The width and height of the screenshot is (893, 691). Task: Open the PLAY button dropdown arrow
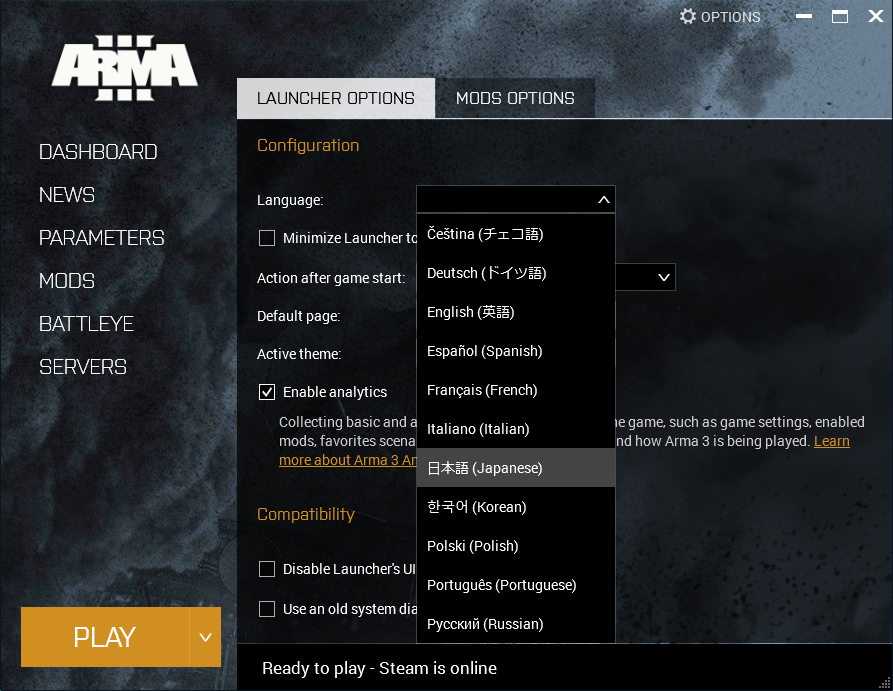205,637
